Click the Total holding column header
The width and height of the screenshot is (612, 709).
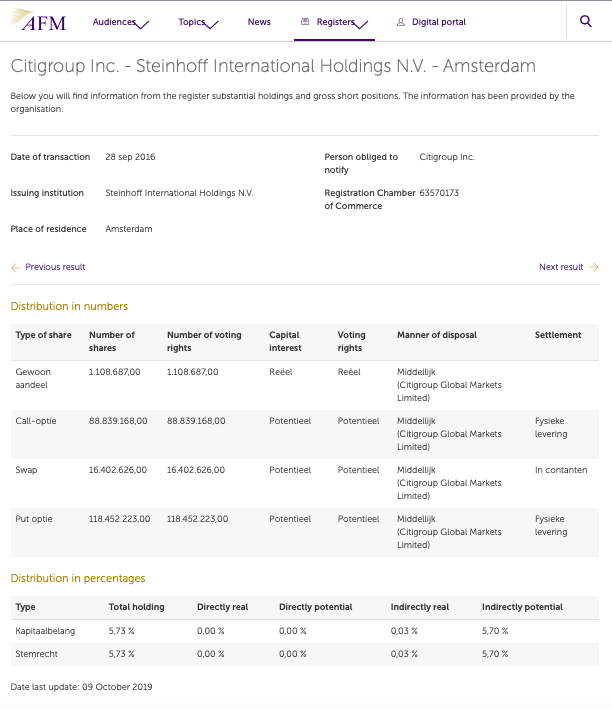click(136, 607)
